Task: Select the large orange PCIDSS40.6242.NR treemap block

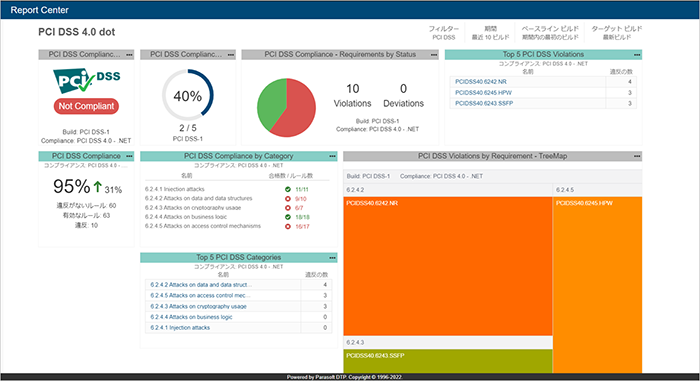Action: point(448,266)
